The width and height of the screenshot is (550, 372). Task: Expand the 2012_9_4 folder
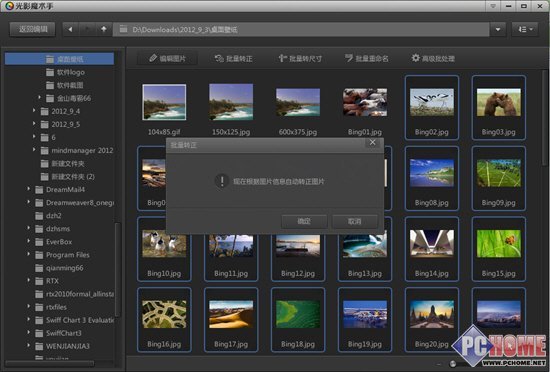coord(34,110)
